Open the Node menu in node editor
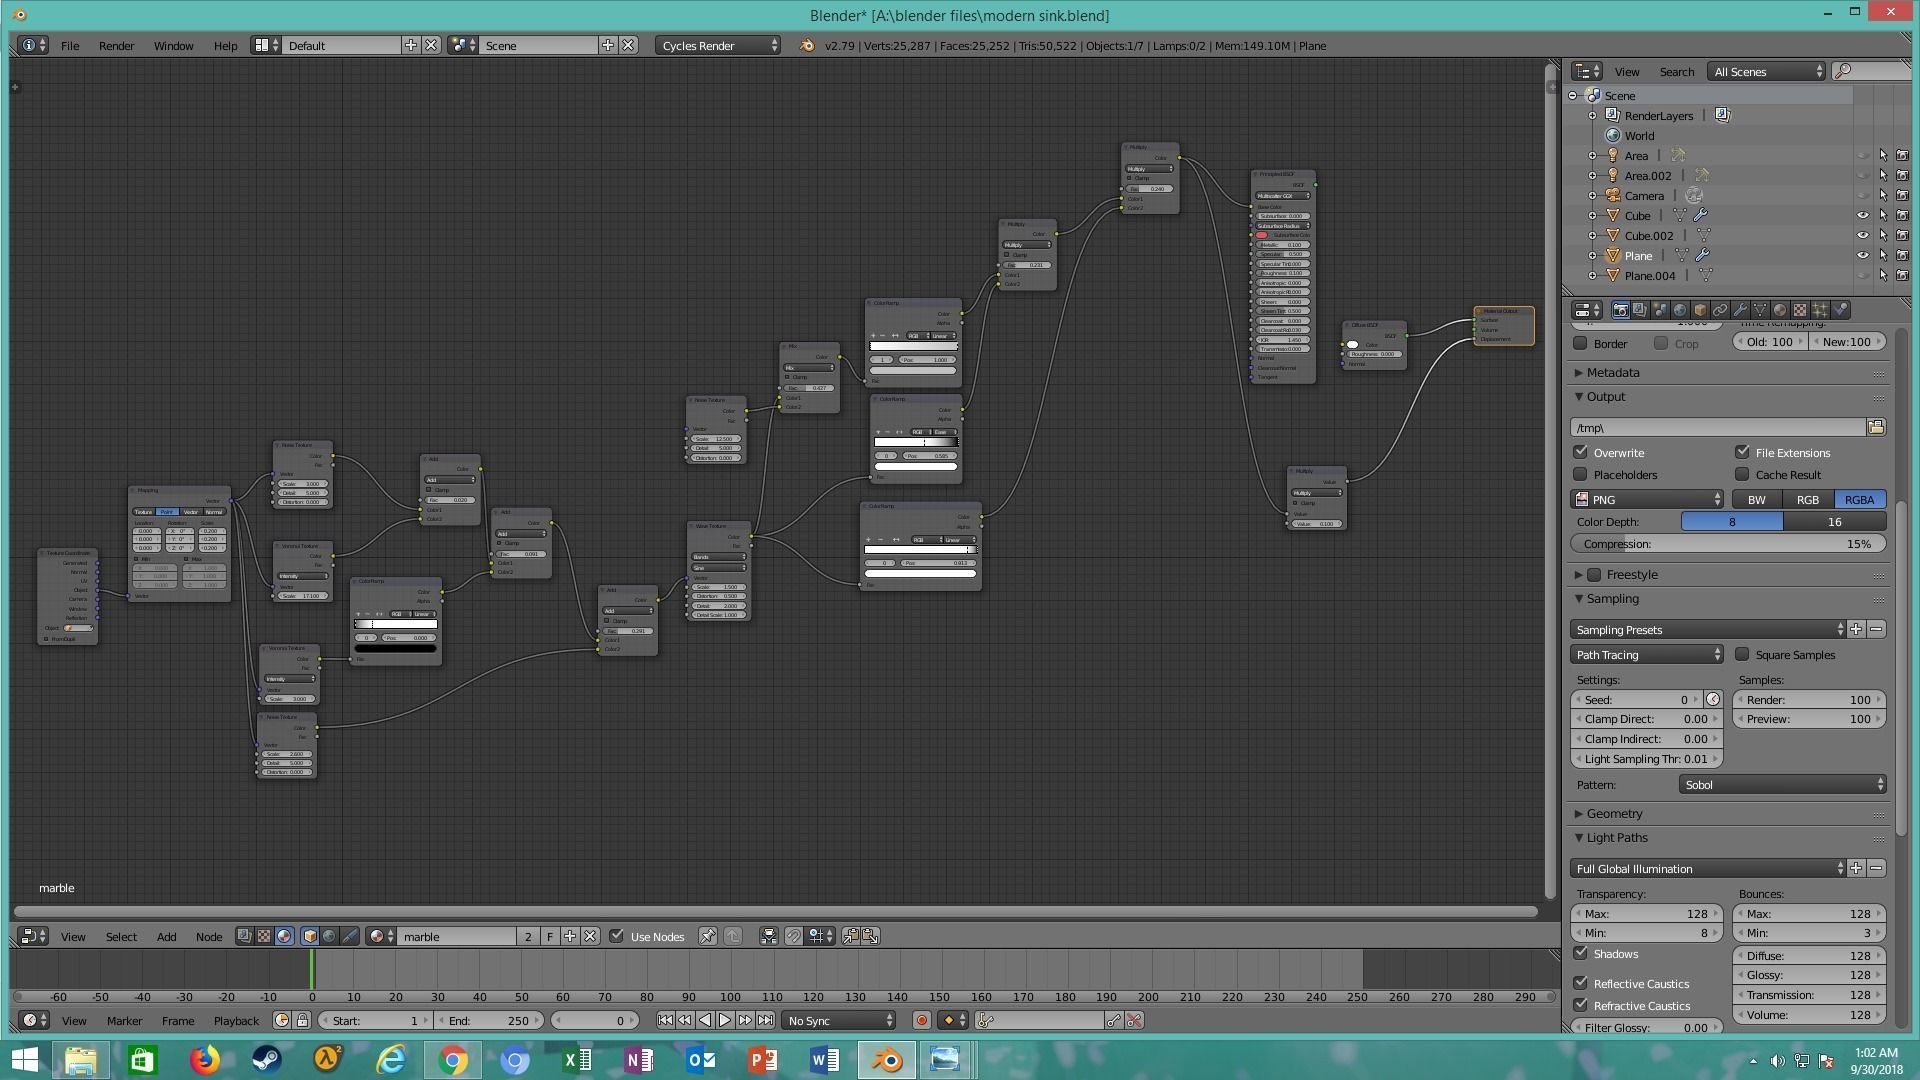This screenshot has height=1080, width=1920. pos(208,937)
